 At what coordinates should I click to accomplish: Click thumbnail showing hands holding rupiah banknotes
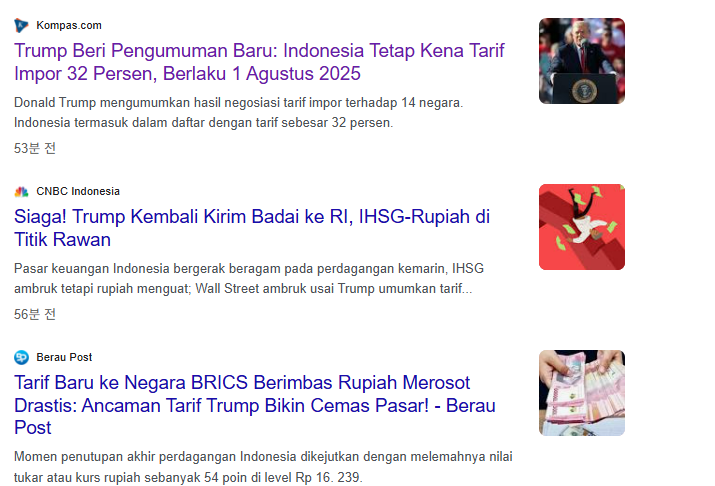[582, 393]
